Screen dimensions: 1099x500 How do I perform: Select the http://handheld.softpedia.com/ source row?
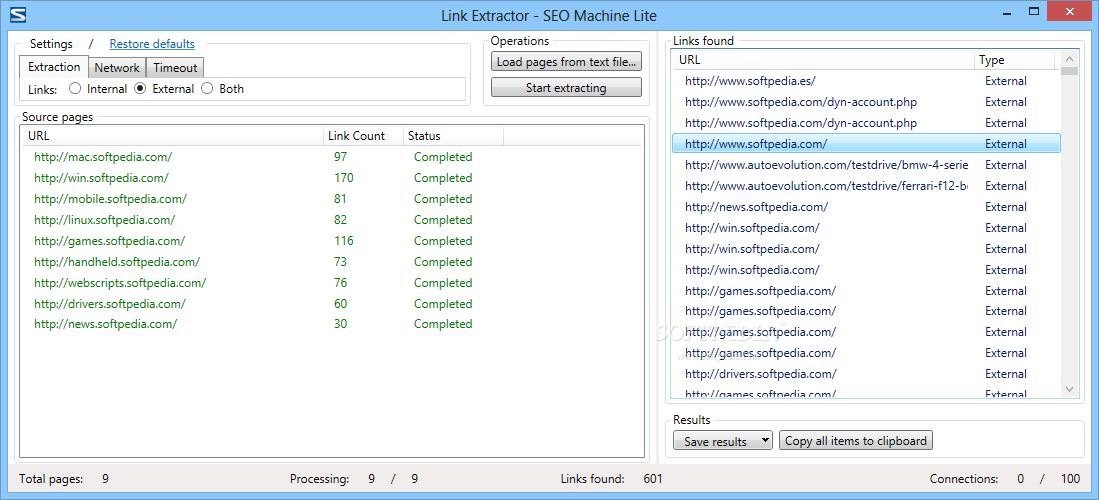pos(331,262)
